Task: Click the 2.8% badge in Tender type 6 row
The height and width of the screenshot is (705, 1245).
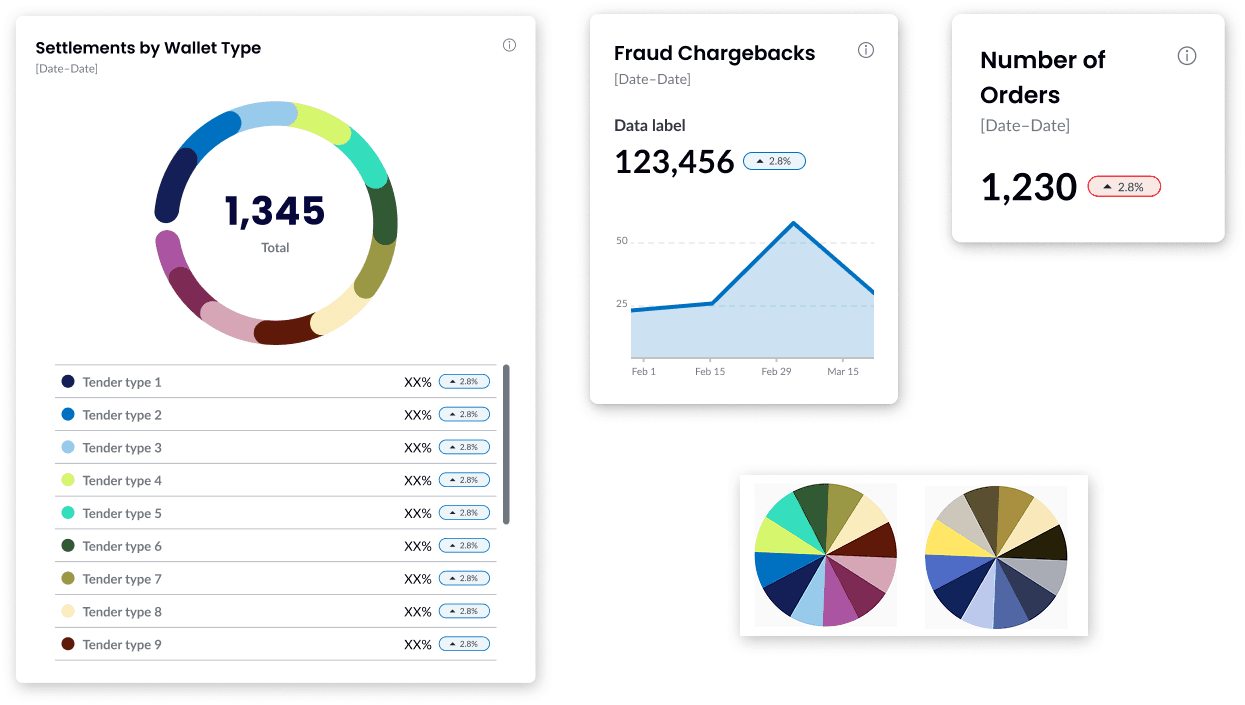Action: [x=464, y=546]
